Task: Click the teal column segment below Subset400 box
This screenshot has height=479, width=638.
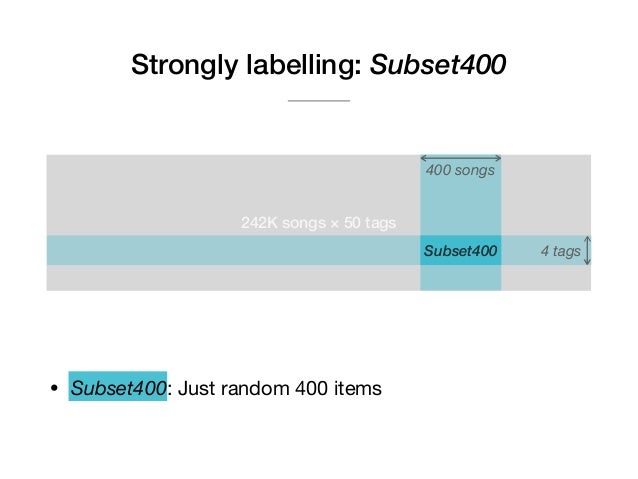Action: tap(461, 278)
